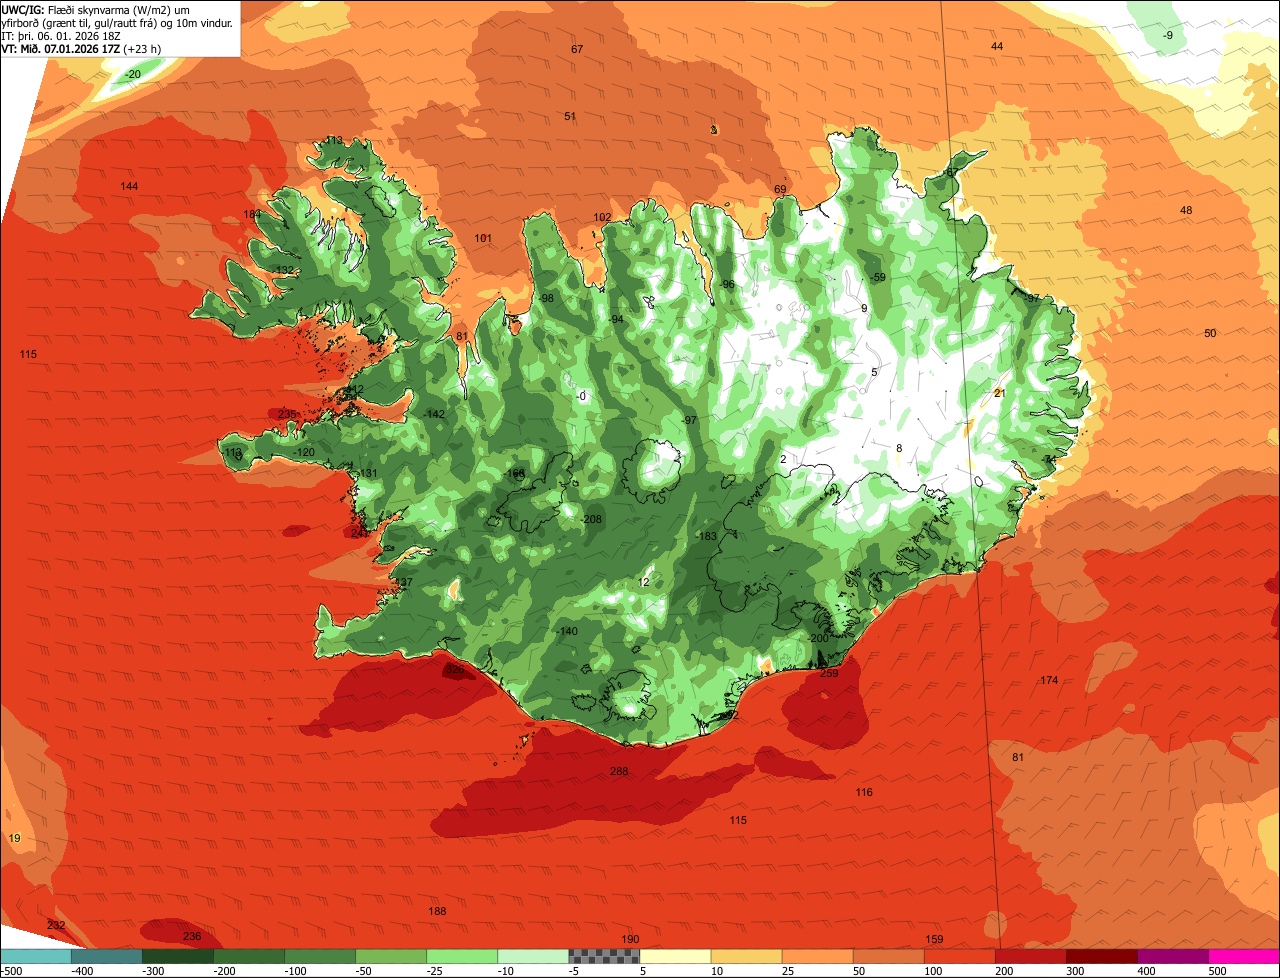
Task: Click the flux value -208 over western highlands
Action: [592, 519]
